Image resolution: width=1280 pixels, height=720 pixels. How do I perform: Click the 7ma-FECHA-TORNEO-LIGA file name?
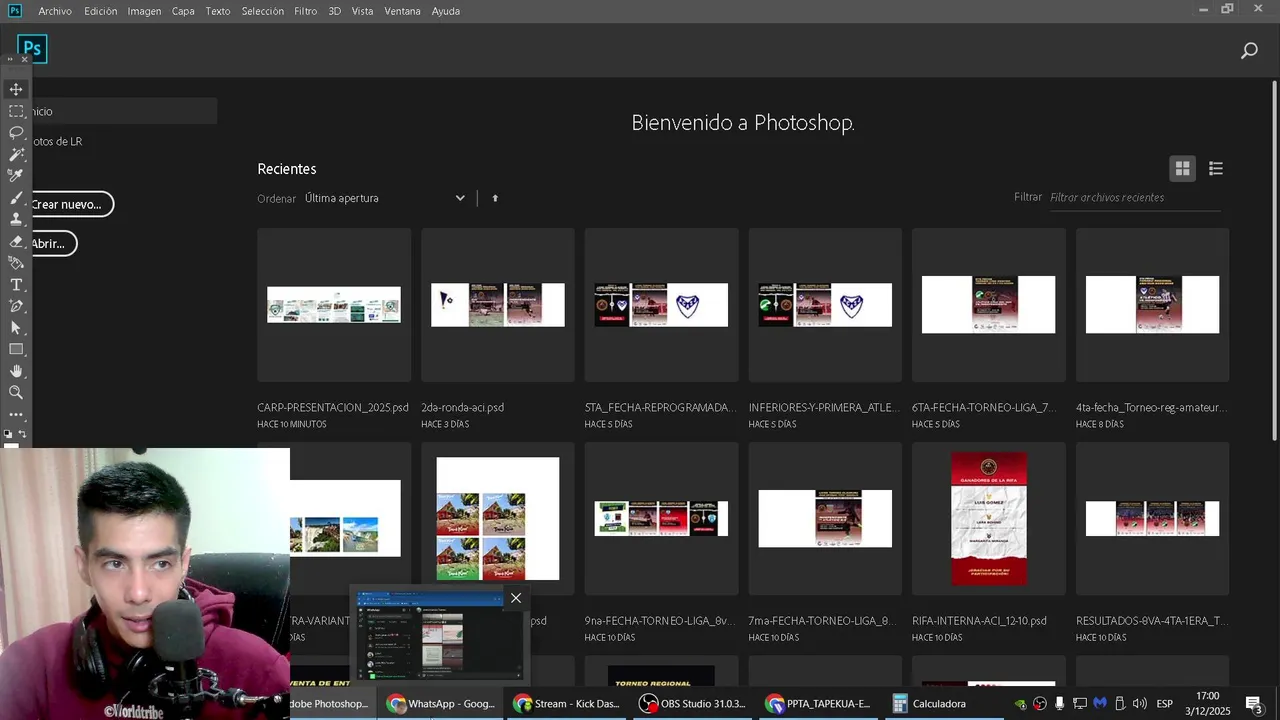[822, 621]
